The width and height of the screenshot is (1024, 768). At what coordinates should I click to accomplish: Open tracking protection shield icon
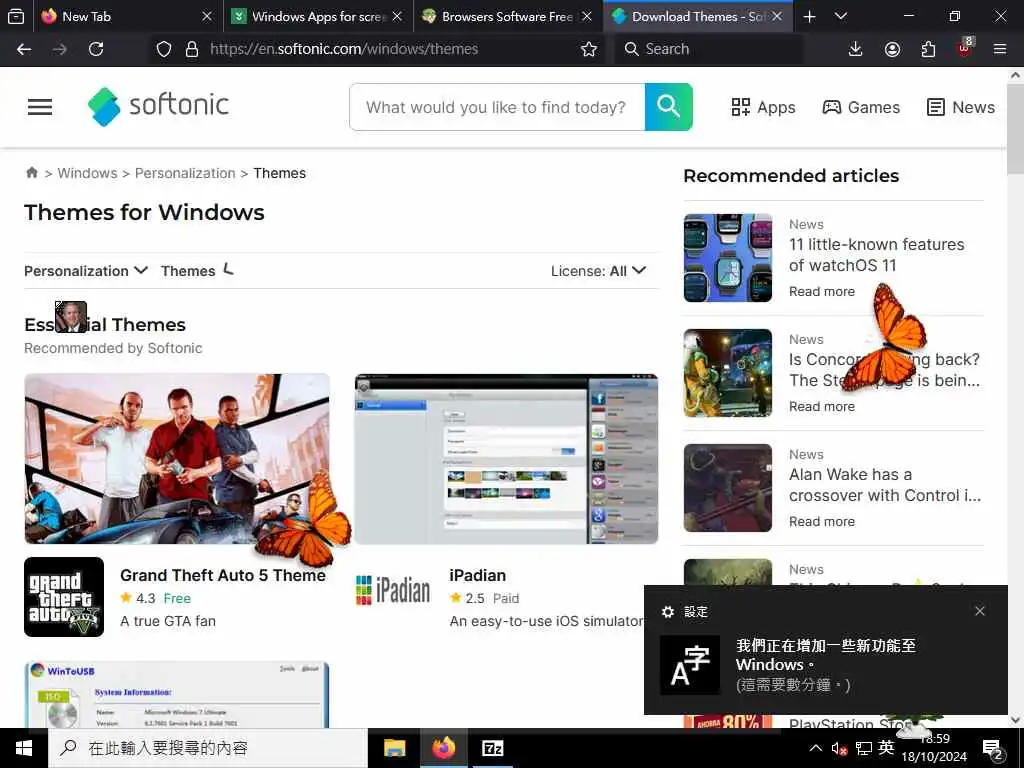tap(164, 49)
